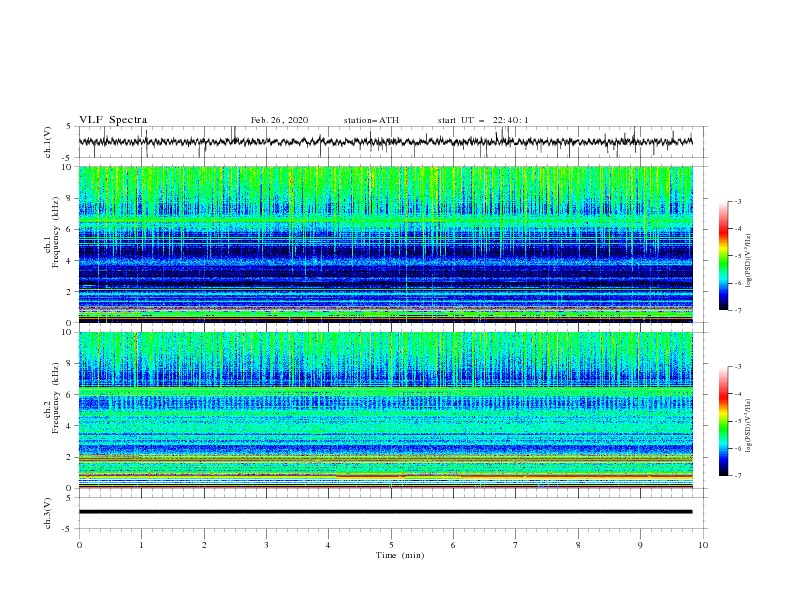Click the "2" kHz tick on ch.1 axis
Image resolution: width=792 pixels, height=612 pixels.
coord(71,292)
